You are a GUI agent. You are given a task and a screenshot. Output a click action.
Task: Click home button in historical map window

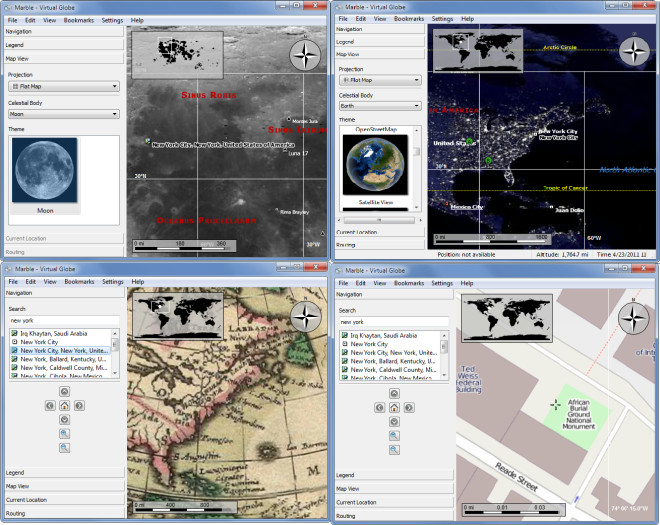(64, 405)
